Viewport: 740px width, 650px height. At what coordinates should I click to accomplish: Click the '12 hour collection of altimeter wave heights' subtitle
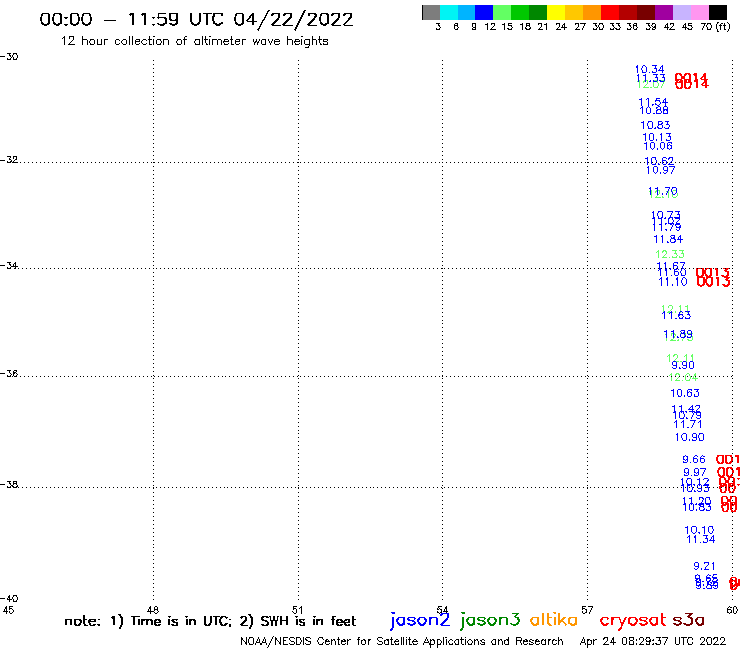[194, 41]
